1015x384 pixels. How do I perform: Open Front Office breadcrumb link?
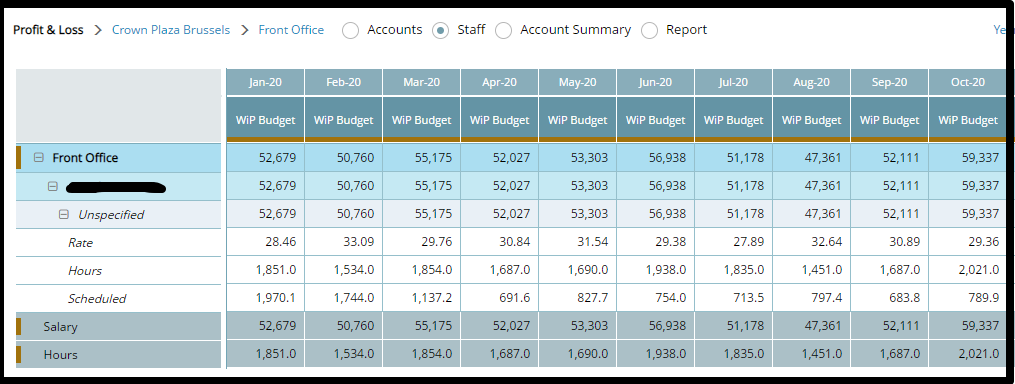pos(291,30)
